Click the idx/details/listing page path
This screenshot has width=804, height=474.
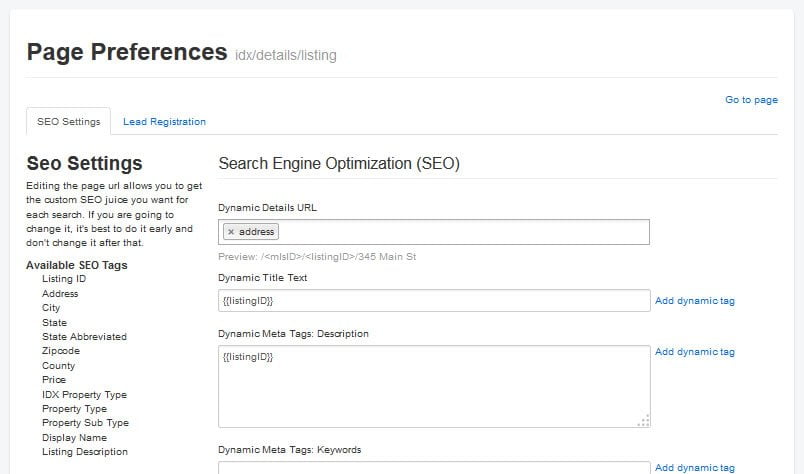(286, 55)
